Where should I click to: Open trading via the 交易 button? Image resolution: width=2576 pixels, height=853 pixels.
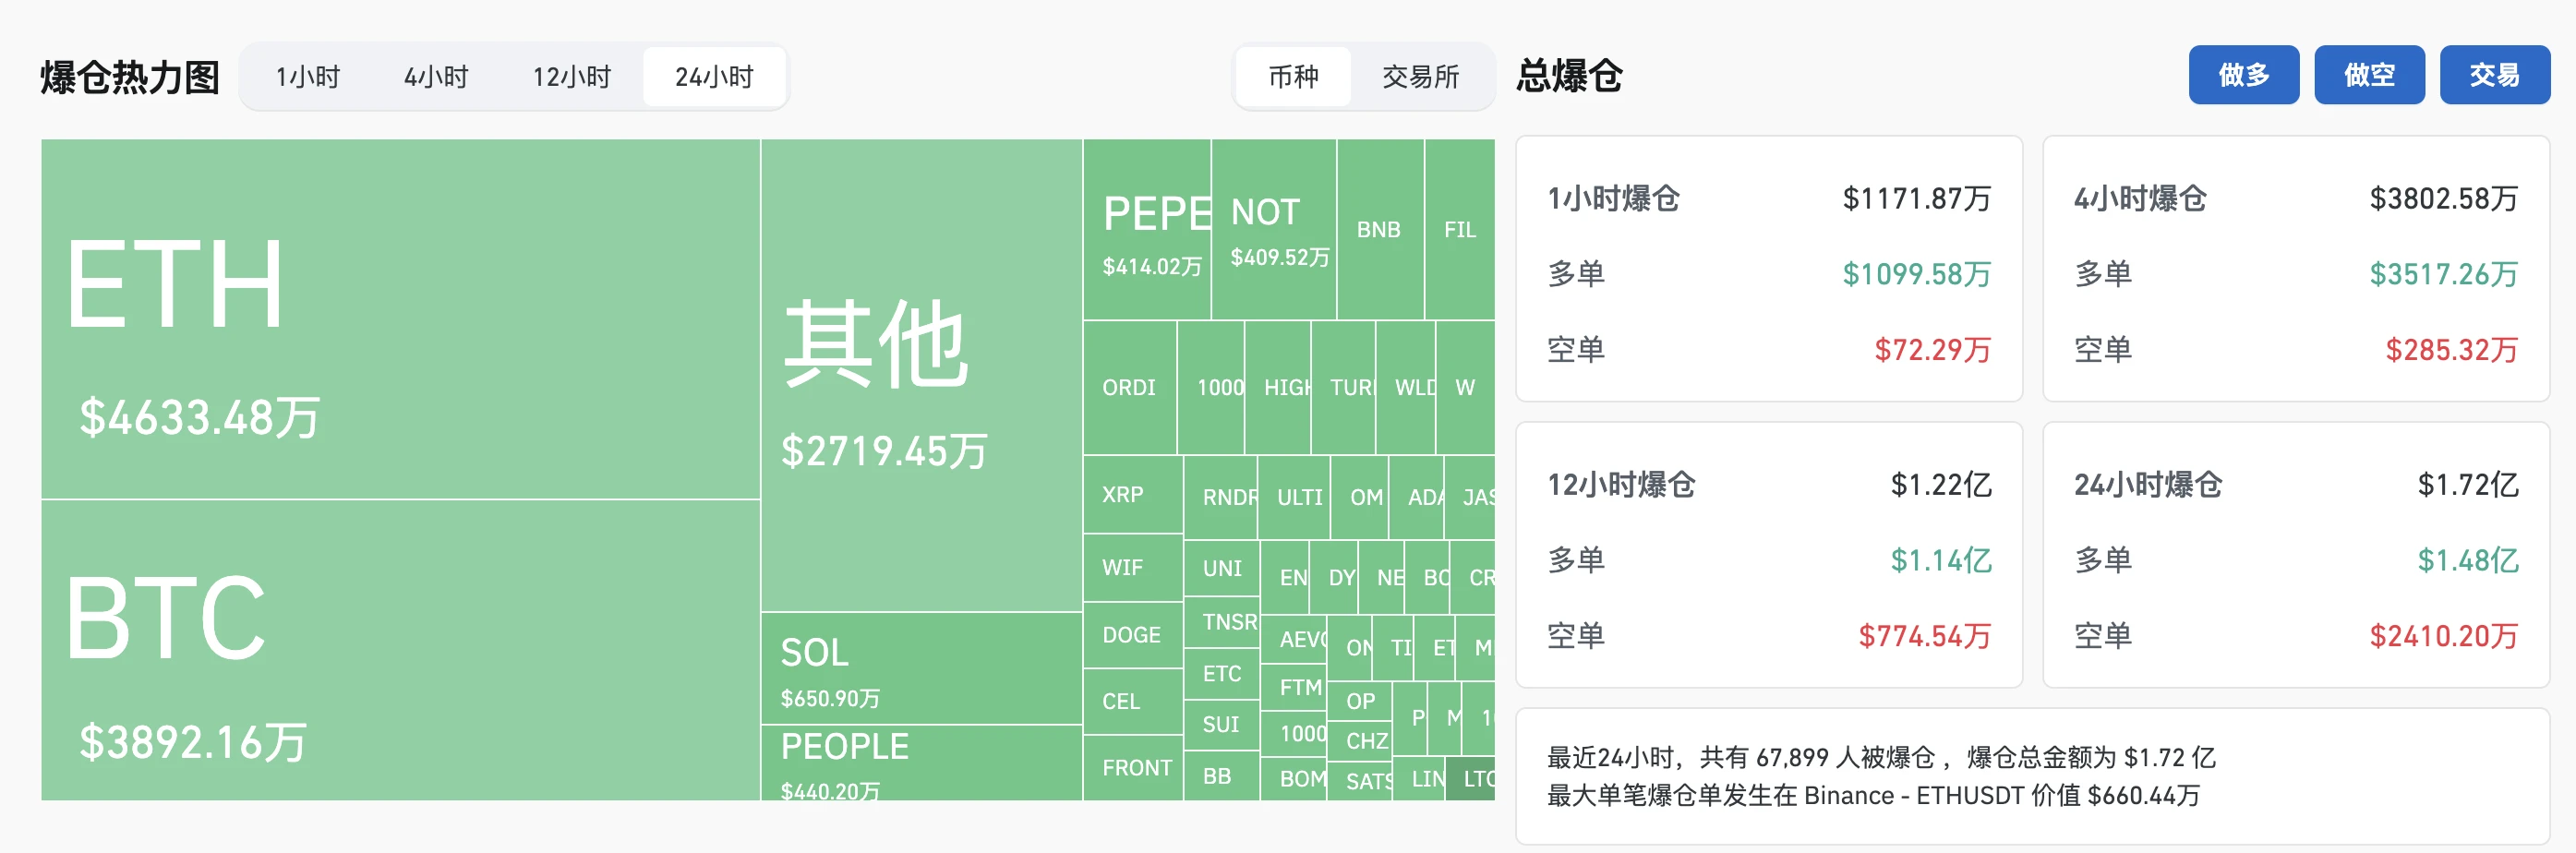click(2493, 74)
